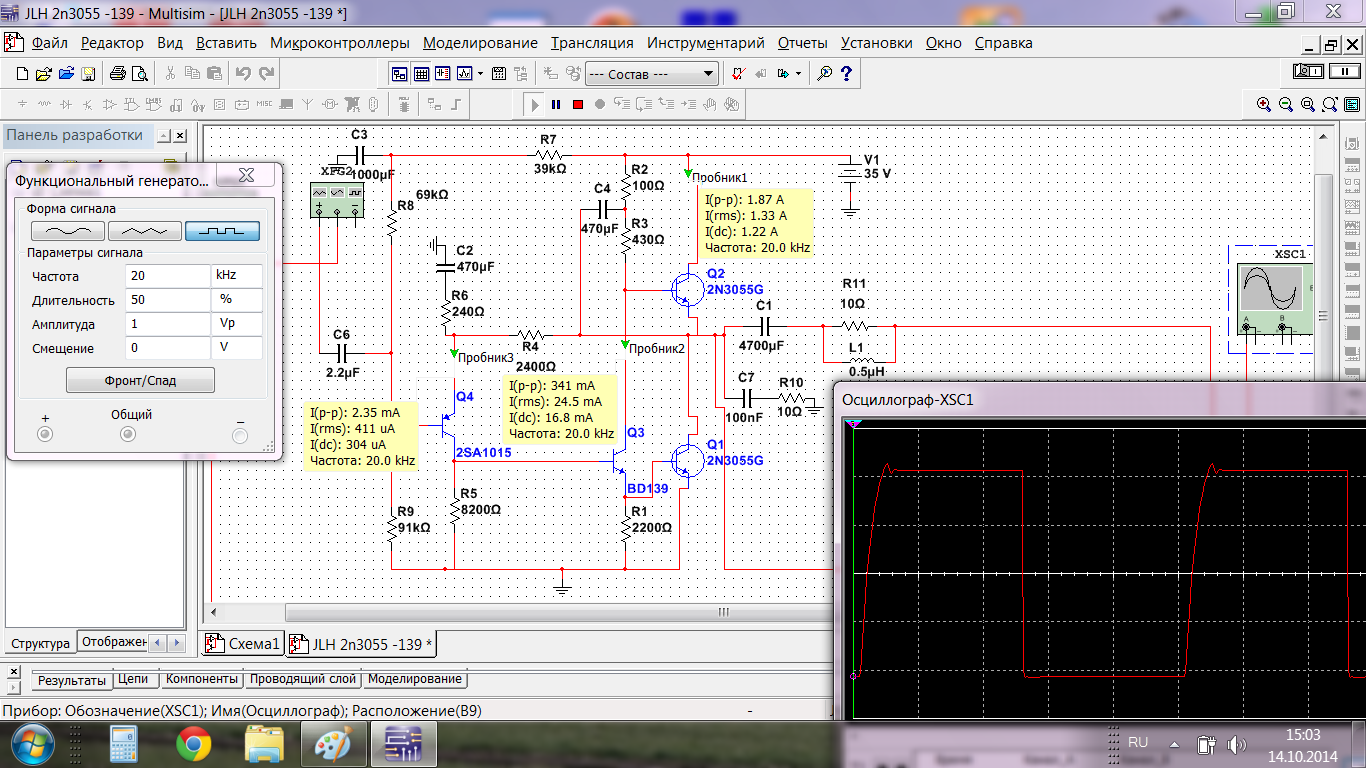Open the frequency unit kHz dropdown

(237, 277)
